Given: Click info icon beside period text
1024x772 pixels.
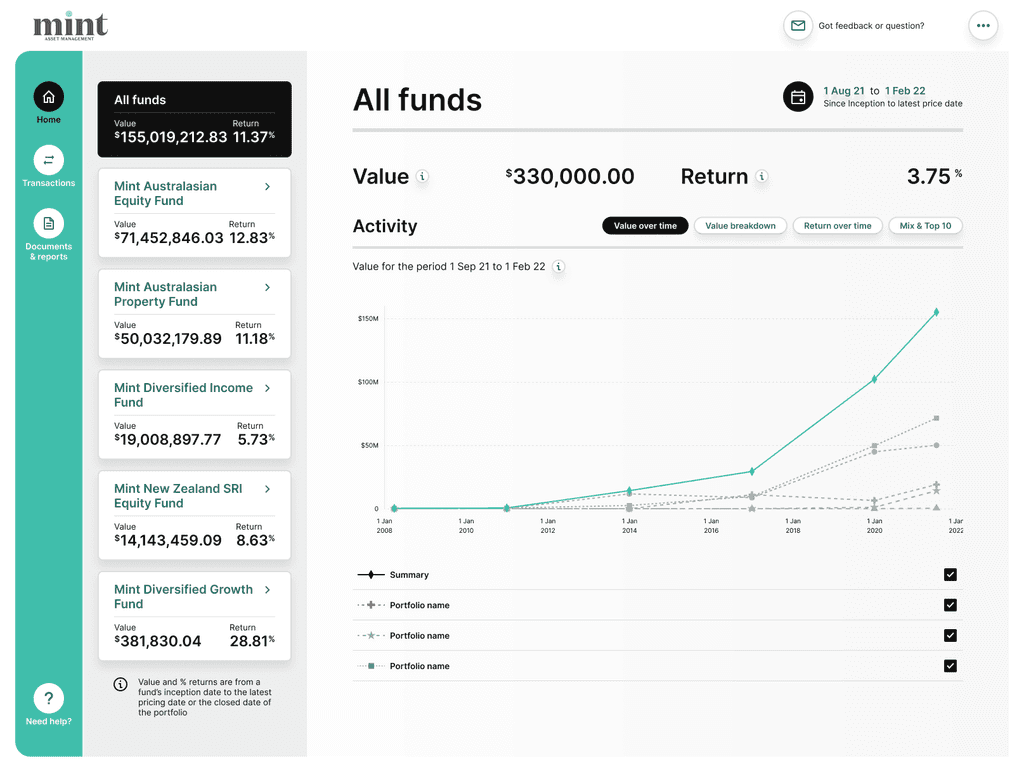Looking at the screenshot, I should 558,266.
